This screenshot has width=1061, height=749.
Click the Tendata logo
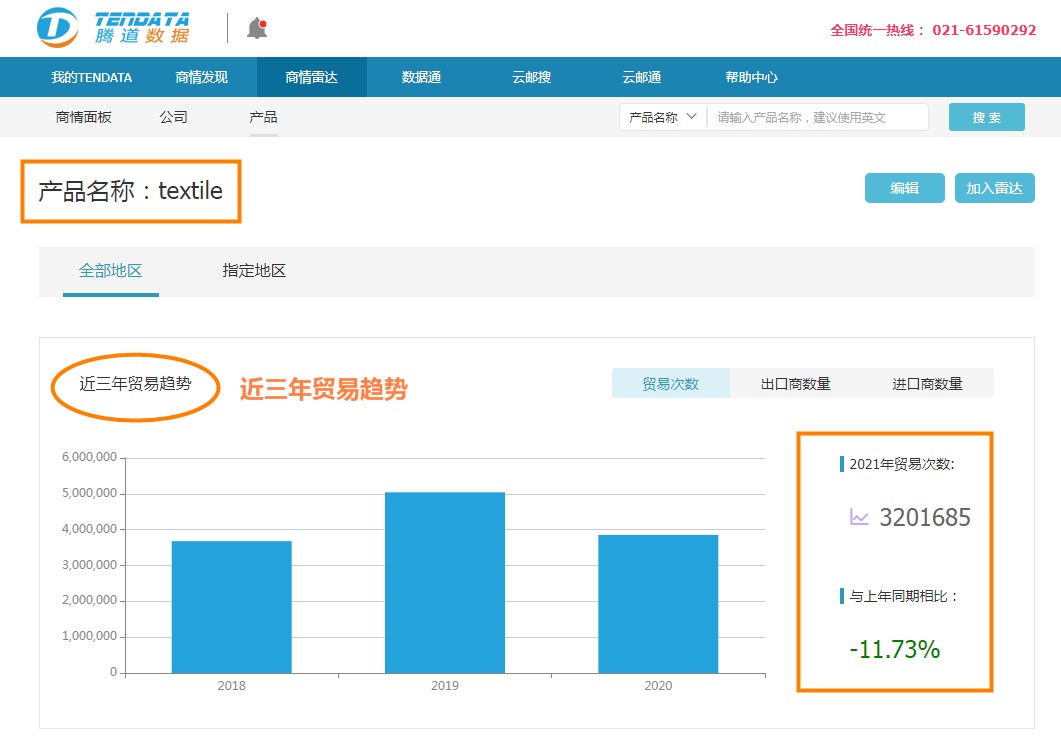(113, 28)
